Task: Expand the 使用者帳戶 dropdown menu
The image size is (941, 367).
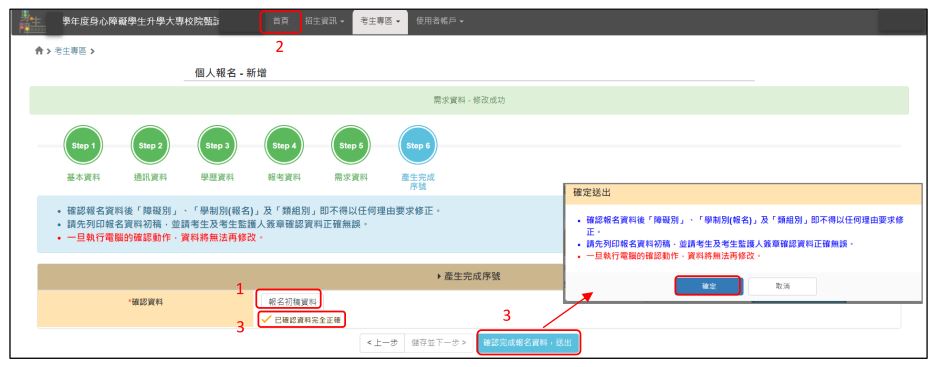Action: point(439,21)
